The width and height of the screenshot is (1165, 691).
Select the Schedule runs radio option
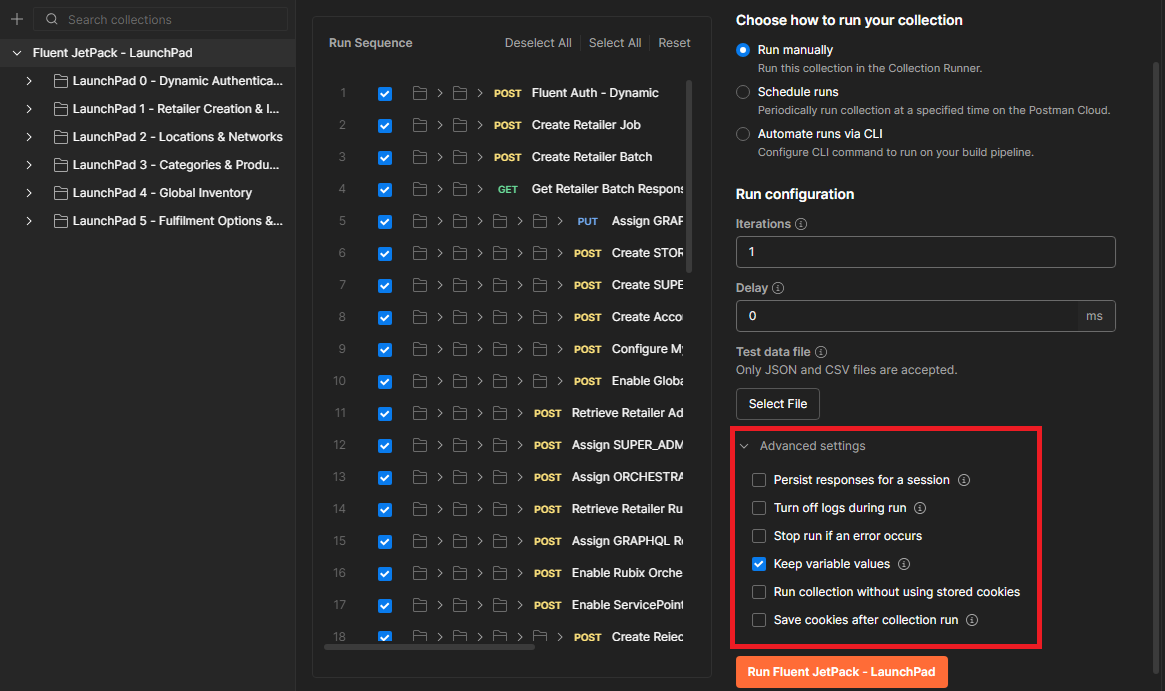(x=743, y=92)
